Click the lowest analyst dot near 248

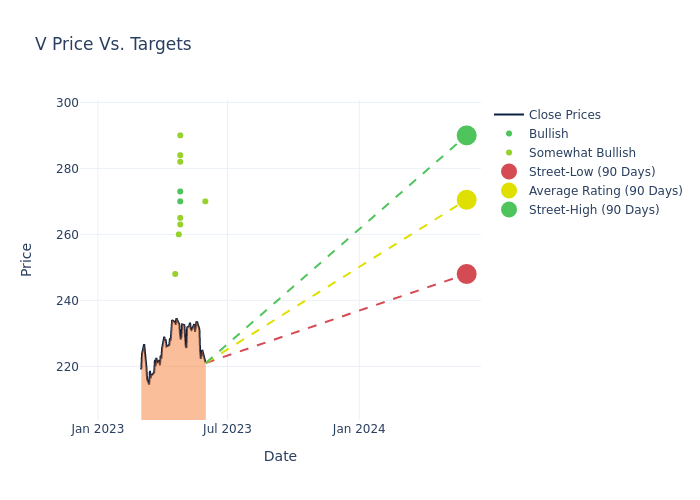tap(175, 274)
